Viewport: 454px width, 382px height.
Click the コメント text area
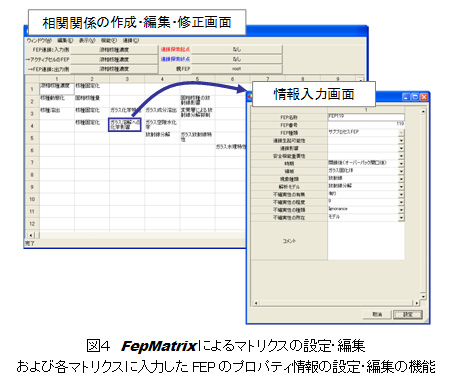(x=366, y=241)
